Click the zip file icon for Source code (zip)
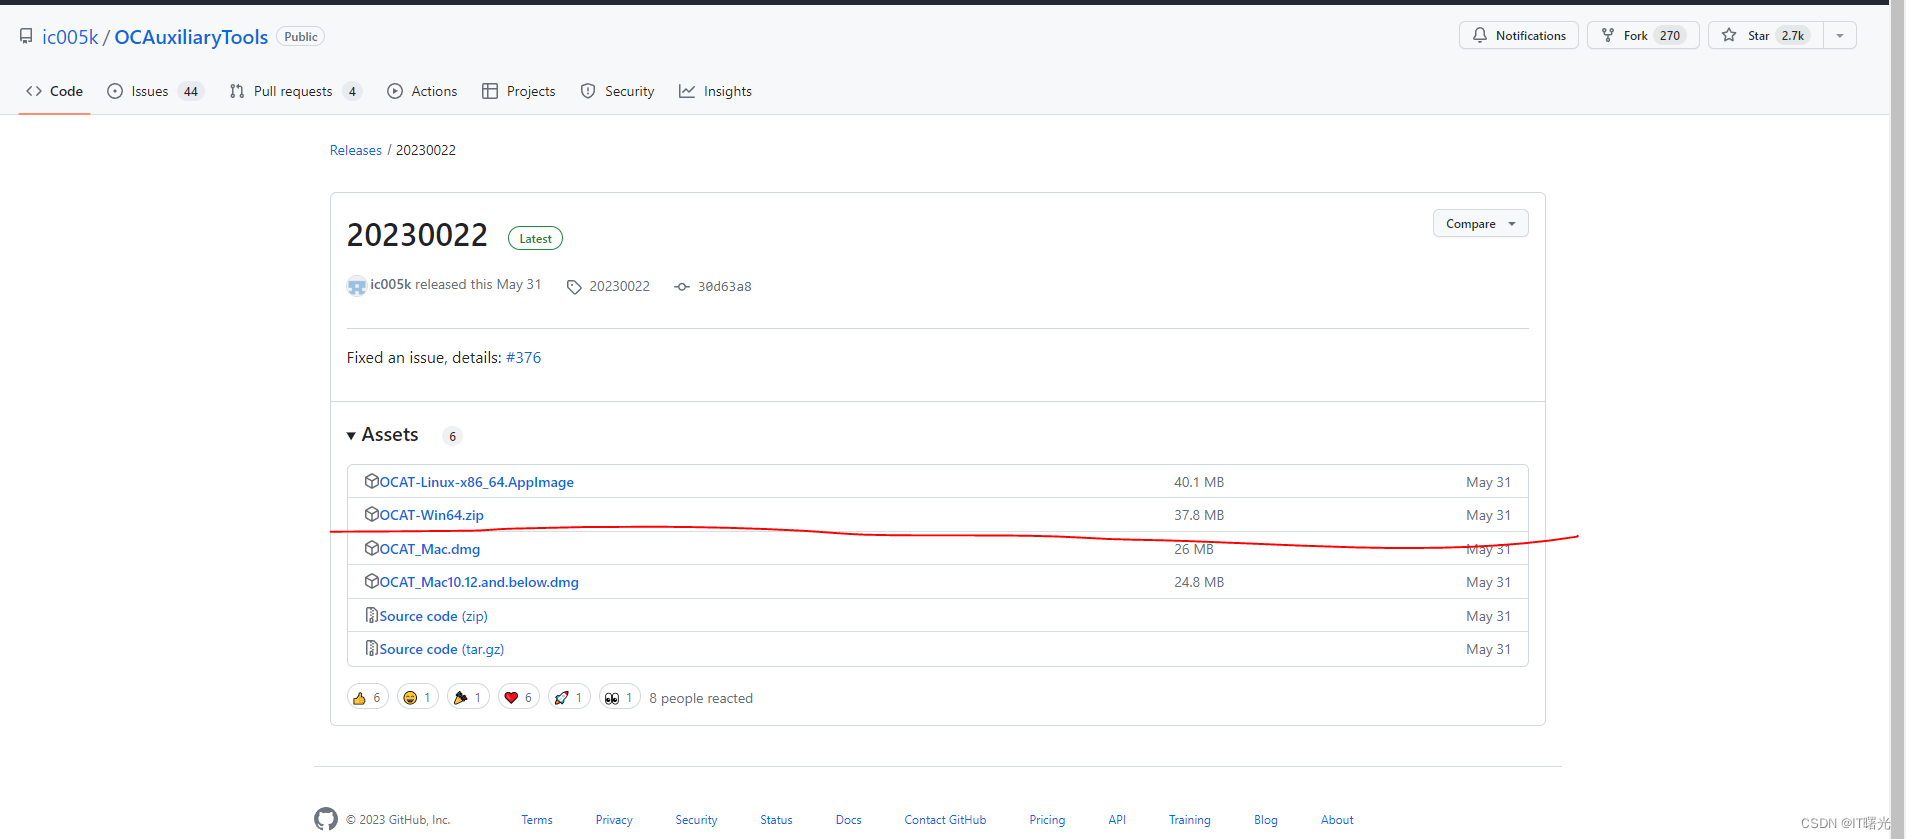Screen dimensions: 1906x839 click(x=372, y=615)
